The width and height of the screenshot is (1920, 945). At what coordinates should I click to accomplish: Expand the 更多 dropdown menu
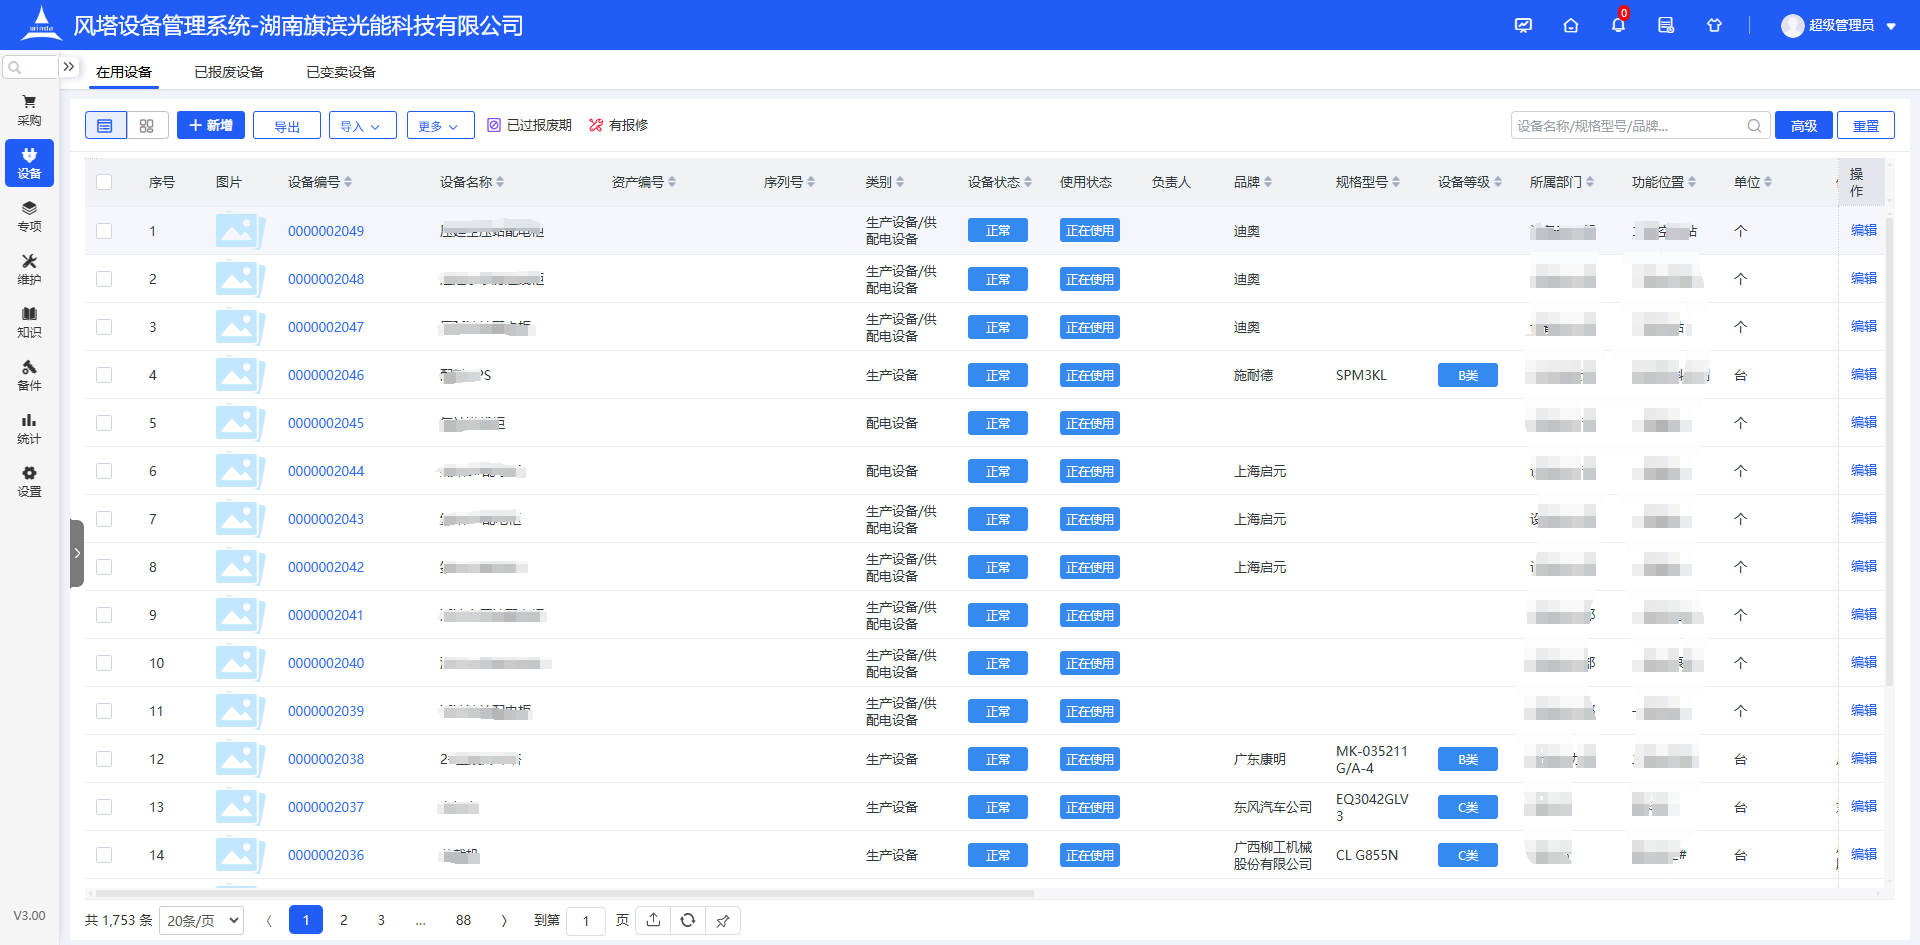coord(439,126)
